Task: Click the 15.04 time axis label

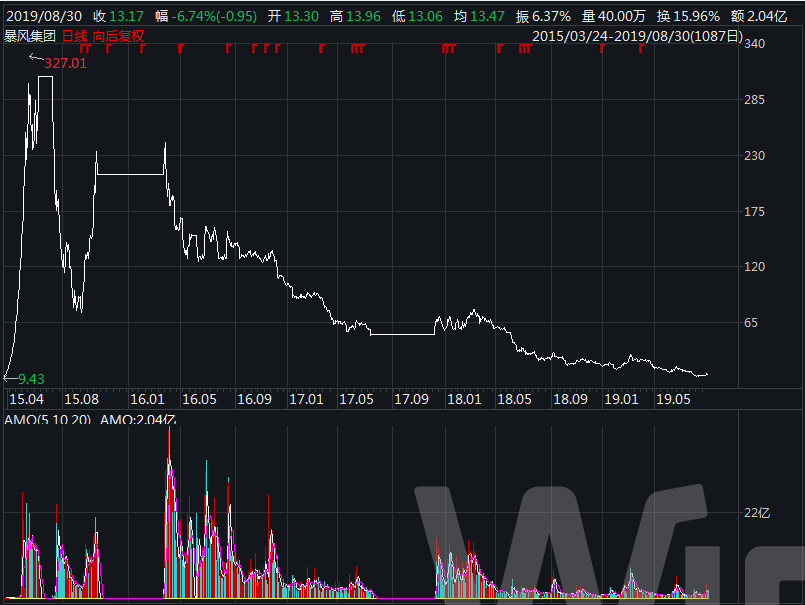Action: point(26,399)
